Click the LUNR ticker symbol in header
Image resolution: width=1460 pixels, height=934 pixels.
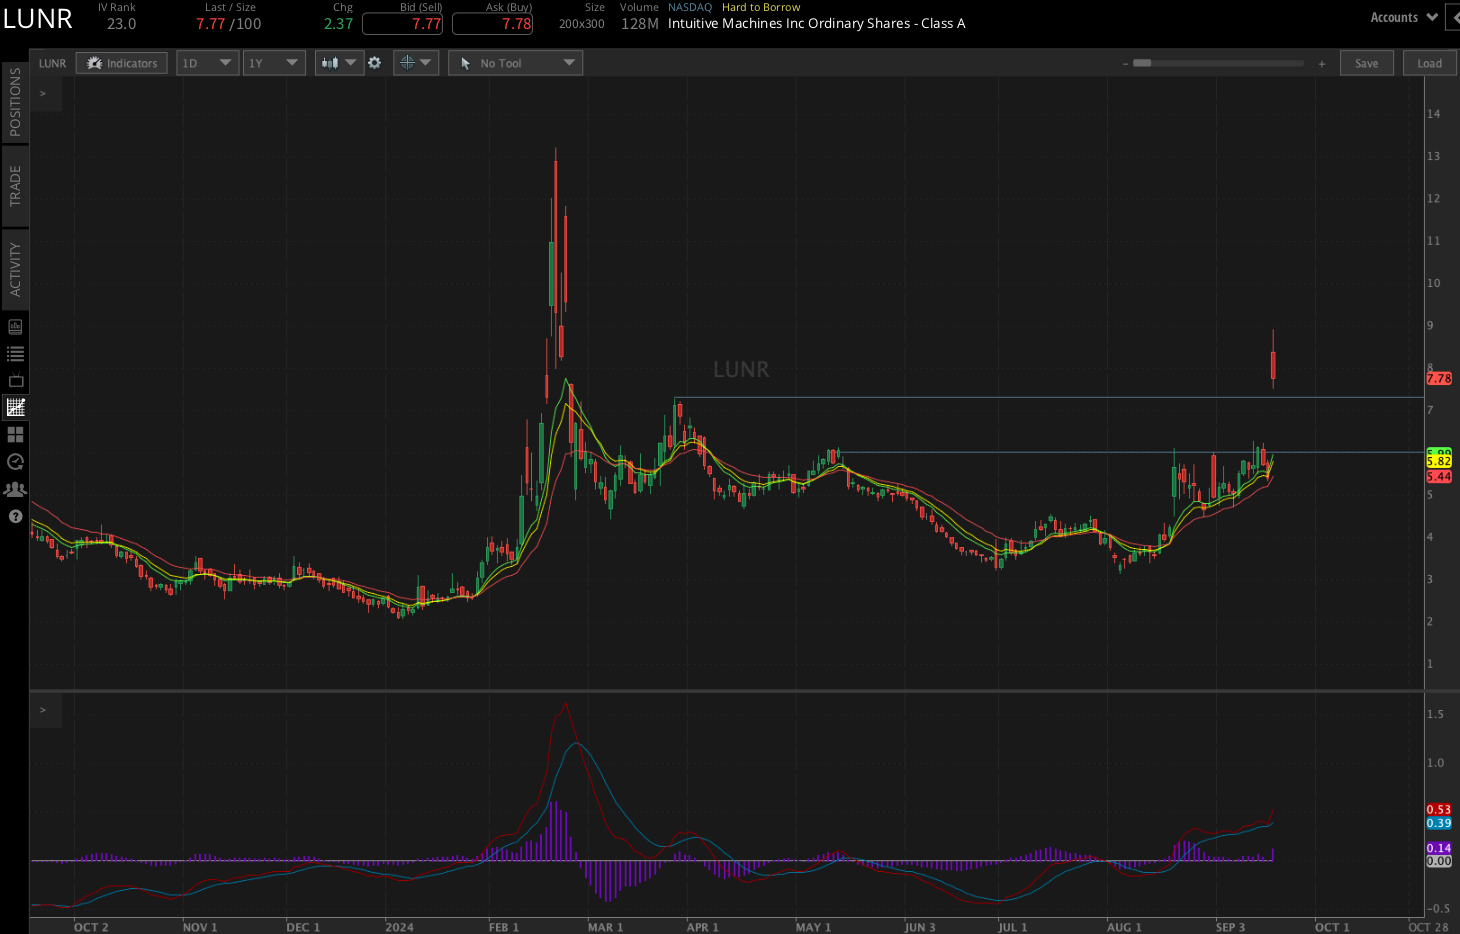[38, 19]
